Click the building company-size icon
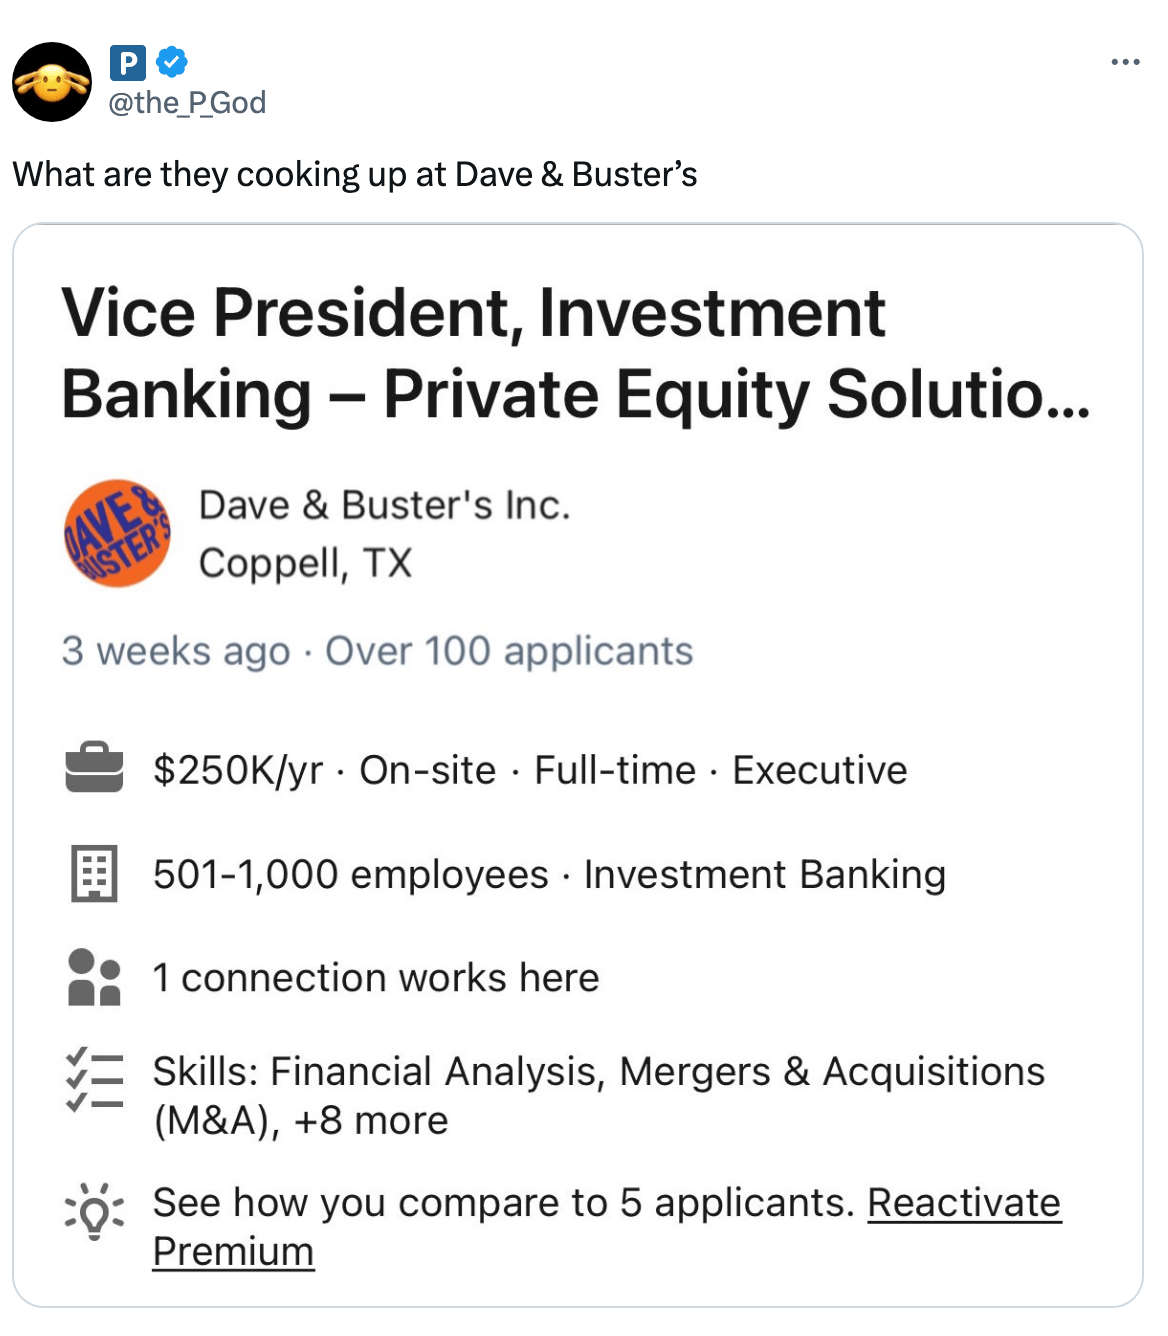The height and width of the screenshot is (1336, 1168). tap(94, 873)
